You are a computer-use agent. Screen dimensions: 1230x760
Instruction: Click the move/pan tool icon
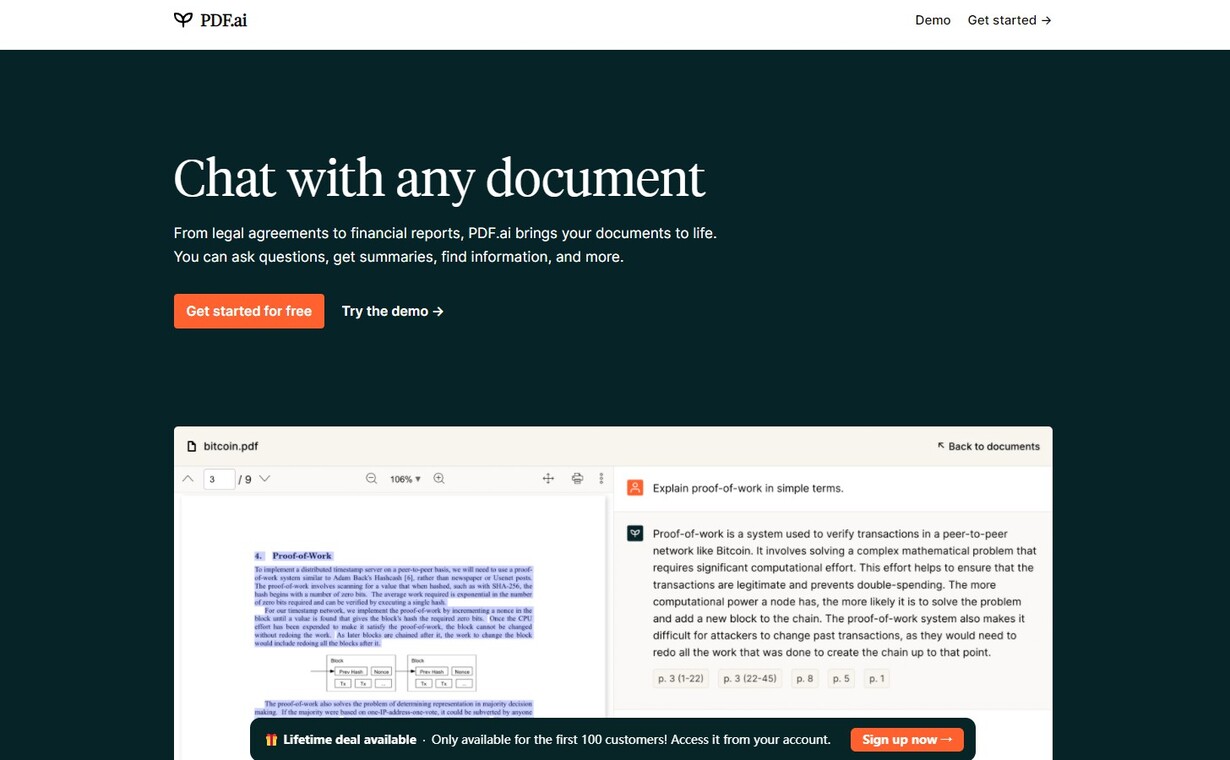pyautogui.click(x=548, y=479)
